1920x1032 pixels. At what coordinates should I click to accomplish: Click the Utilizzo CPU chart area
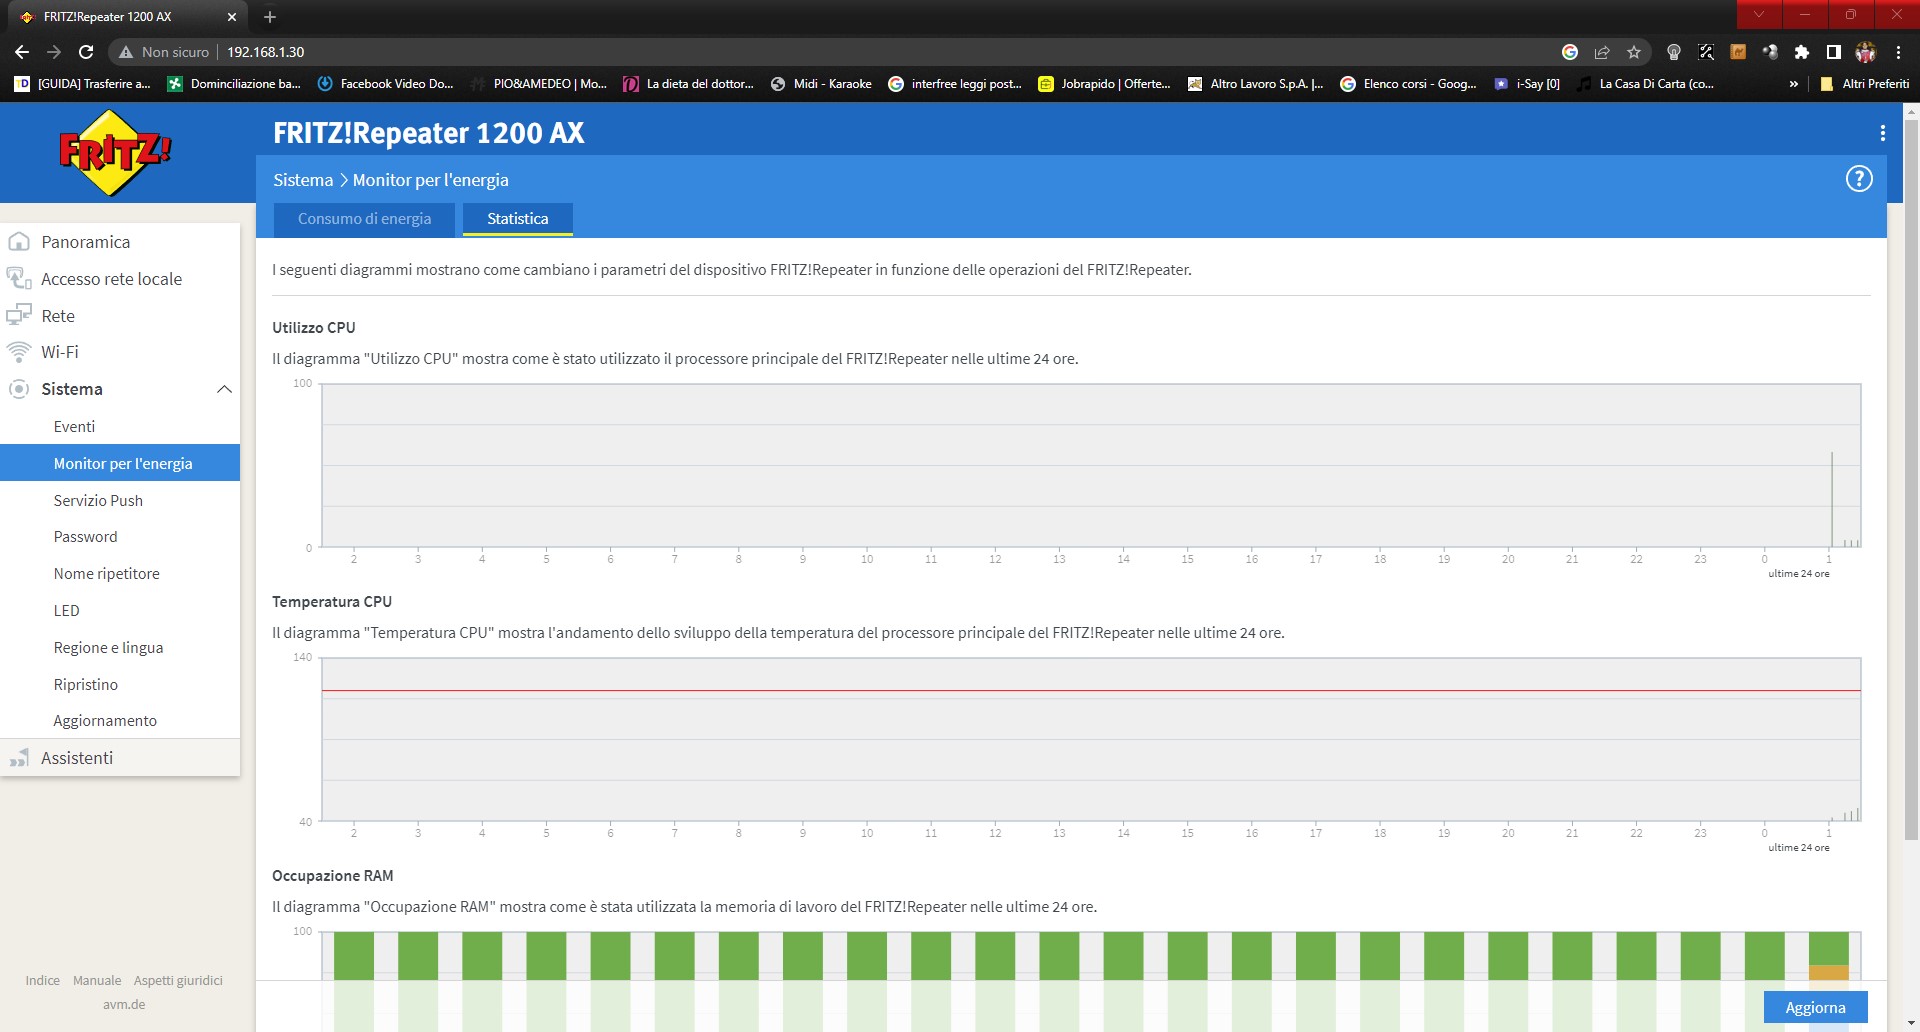(x=1091, y=465)
